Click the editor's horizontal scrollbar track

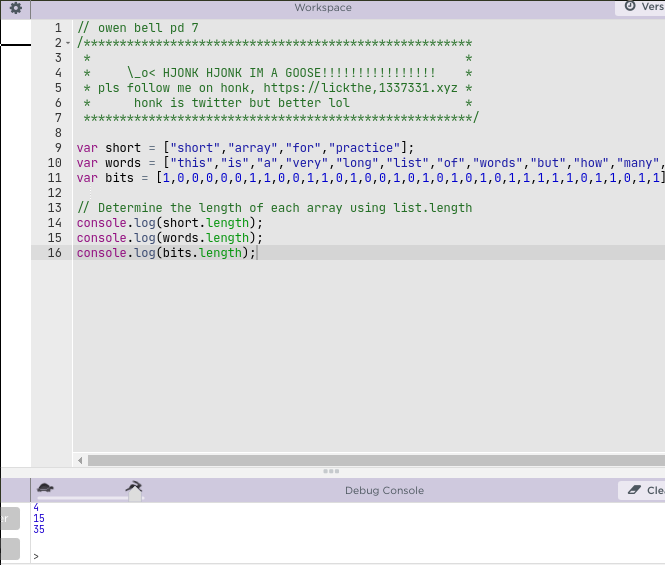370,461
